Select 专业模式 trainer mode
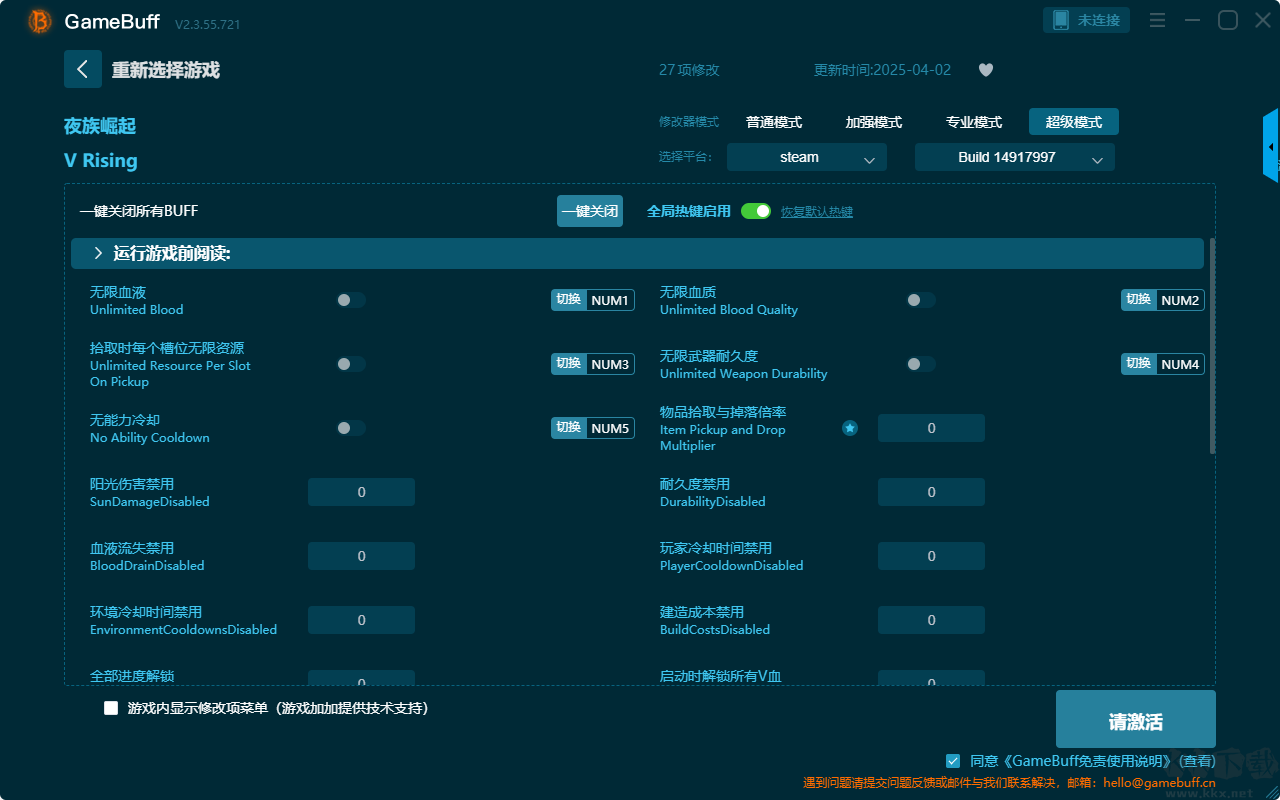 click(x=974, y=122)
